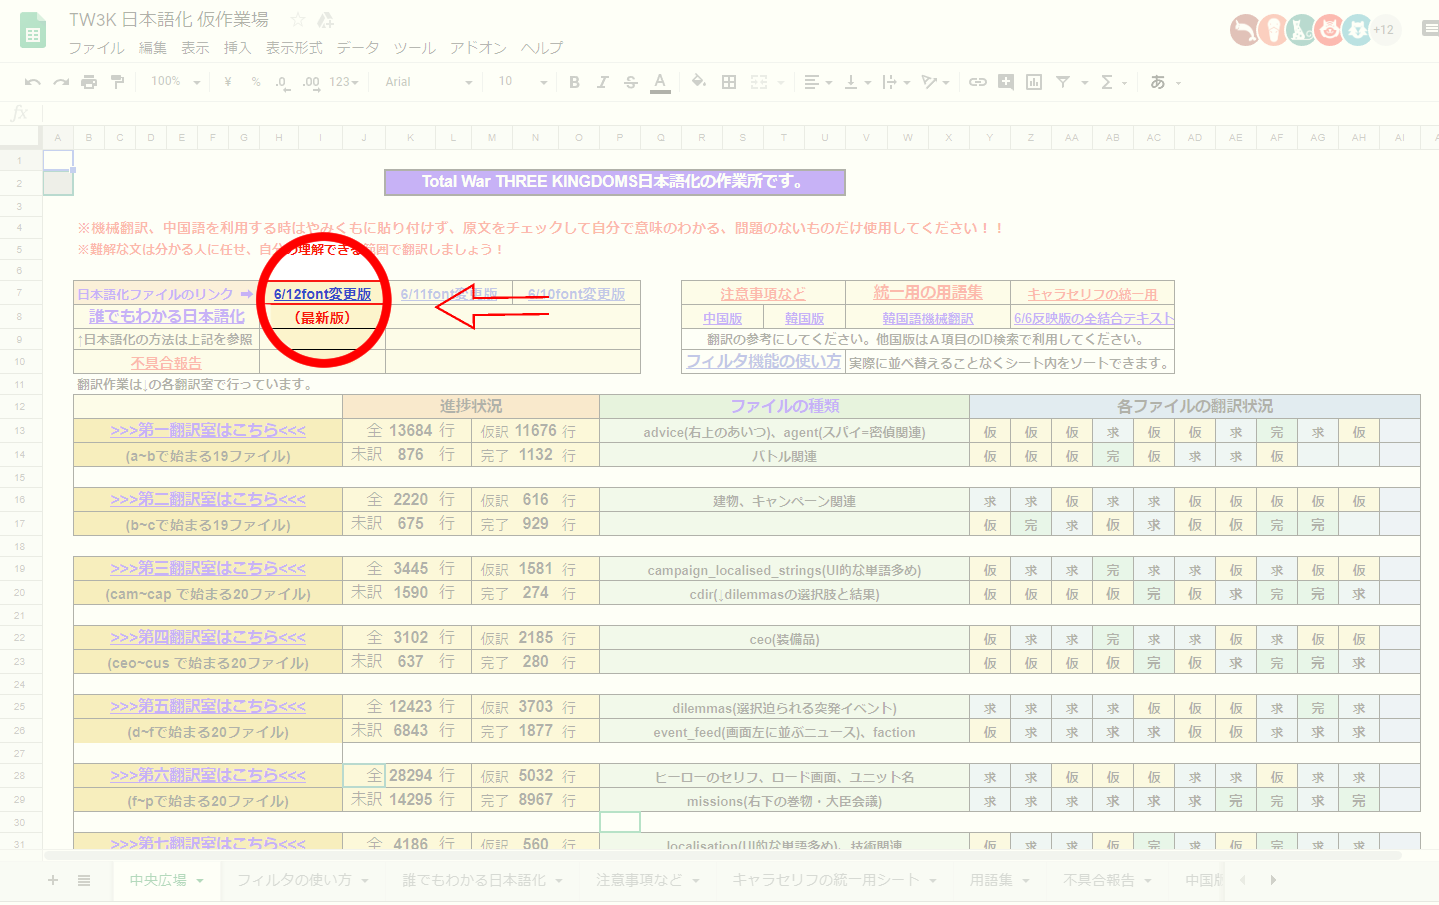The width and height of the screenshot is (1439, 905).
Task: Open vertical align dropdown
Action: (857, 82)
